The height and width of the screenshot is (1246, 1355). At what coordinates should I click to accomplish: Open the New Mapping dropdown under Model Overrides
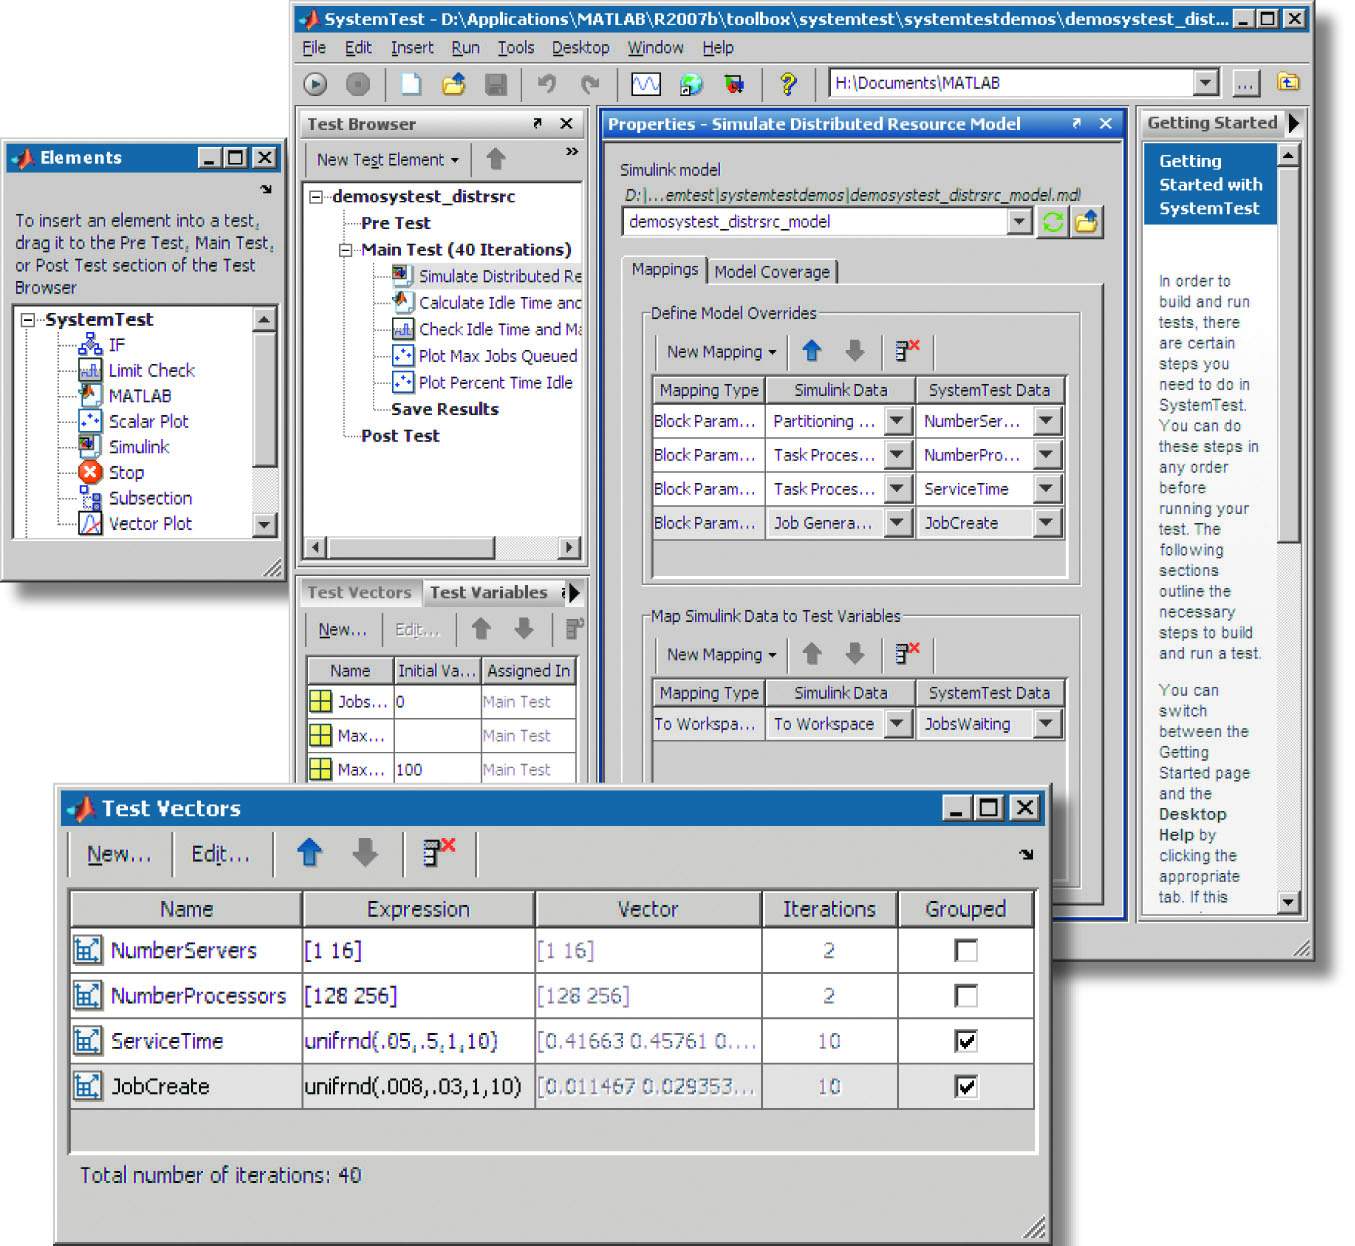(x=719, y=351)
